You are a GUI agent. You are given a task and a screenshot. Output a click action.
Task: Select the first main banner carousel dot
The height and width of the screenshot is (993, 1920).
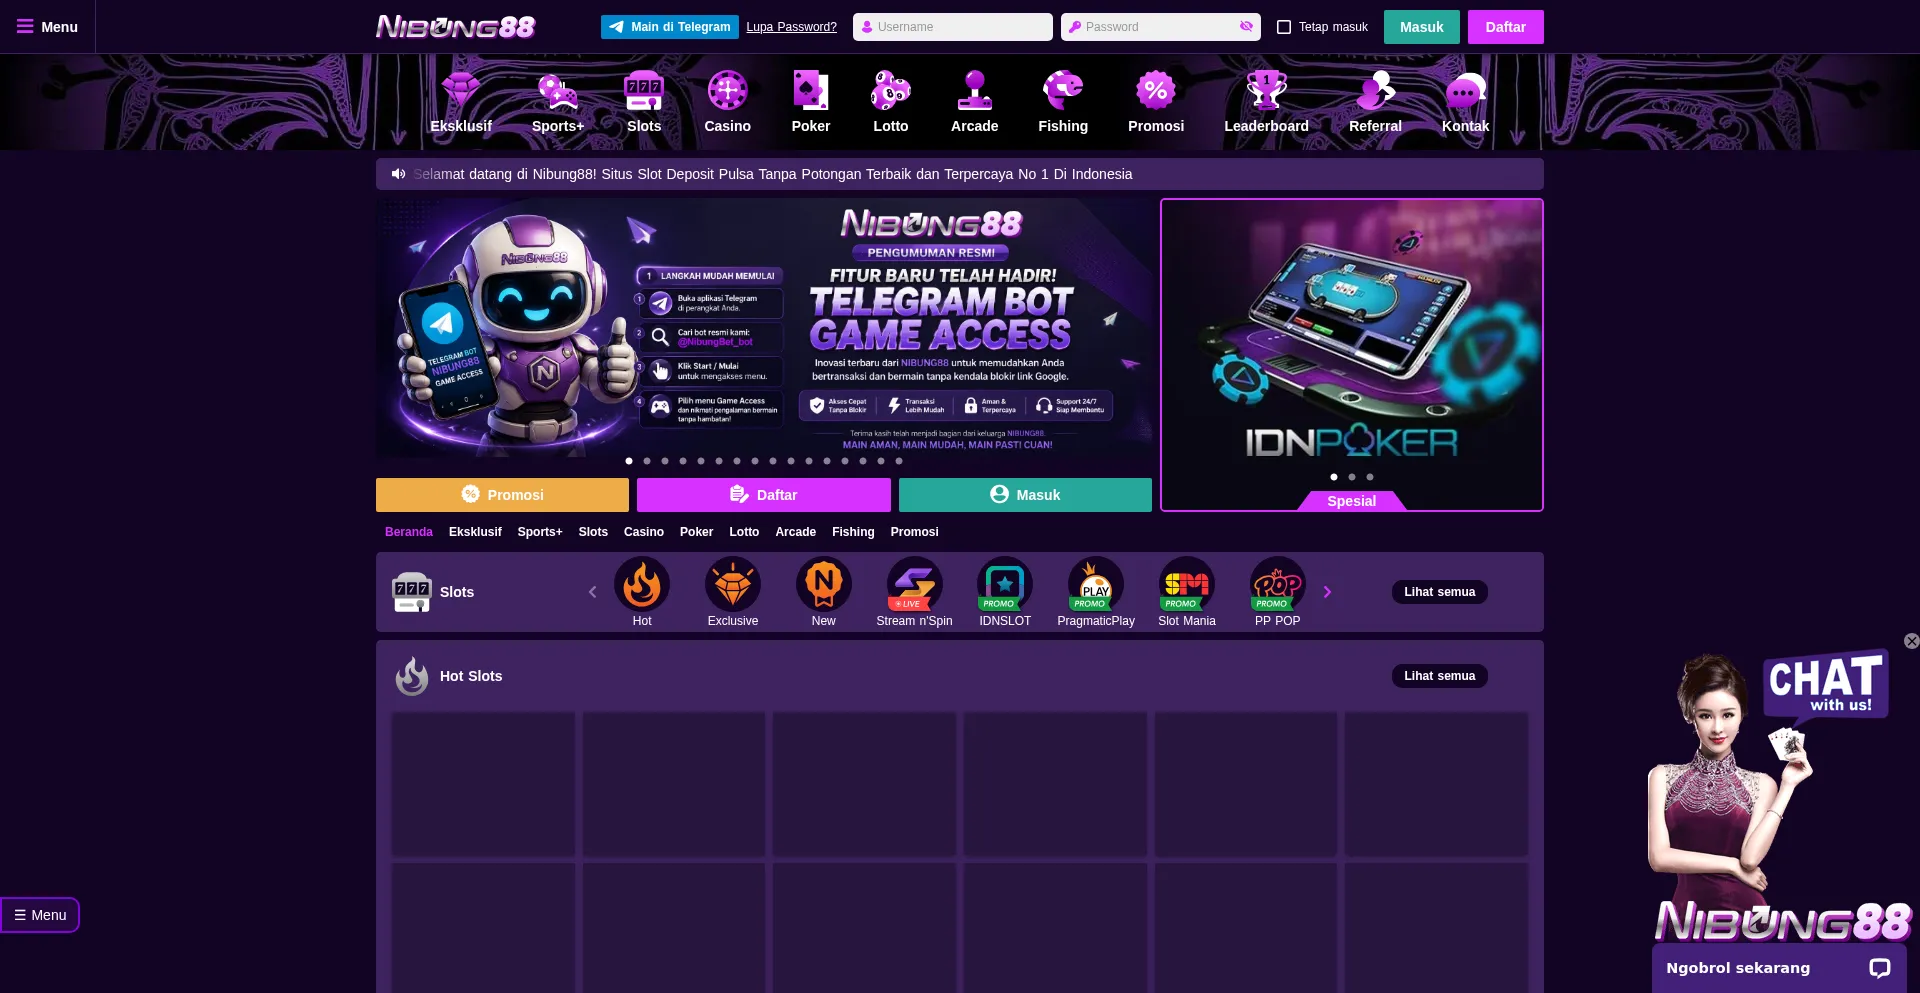[x=629, y=461]
